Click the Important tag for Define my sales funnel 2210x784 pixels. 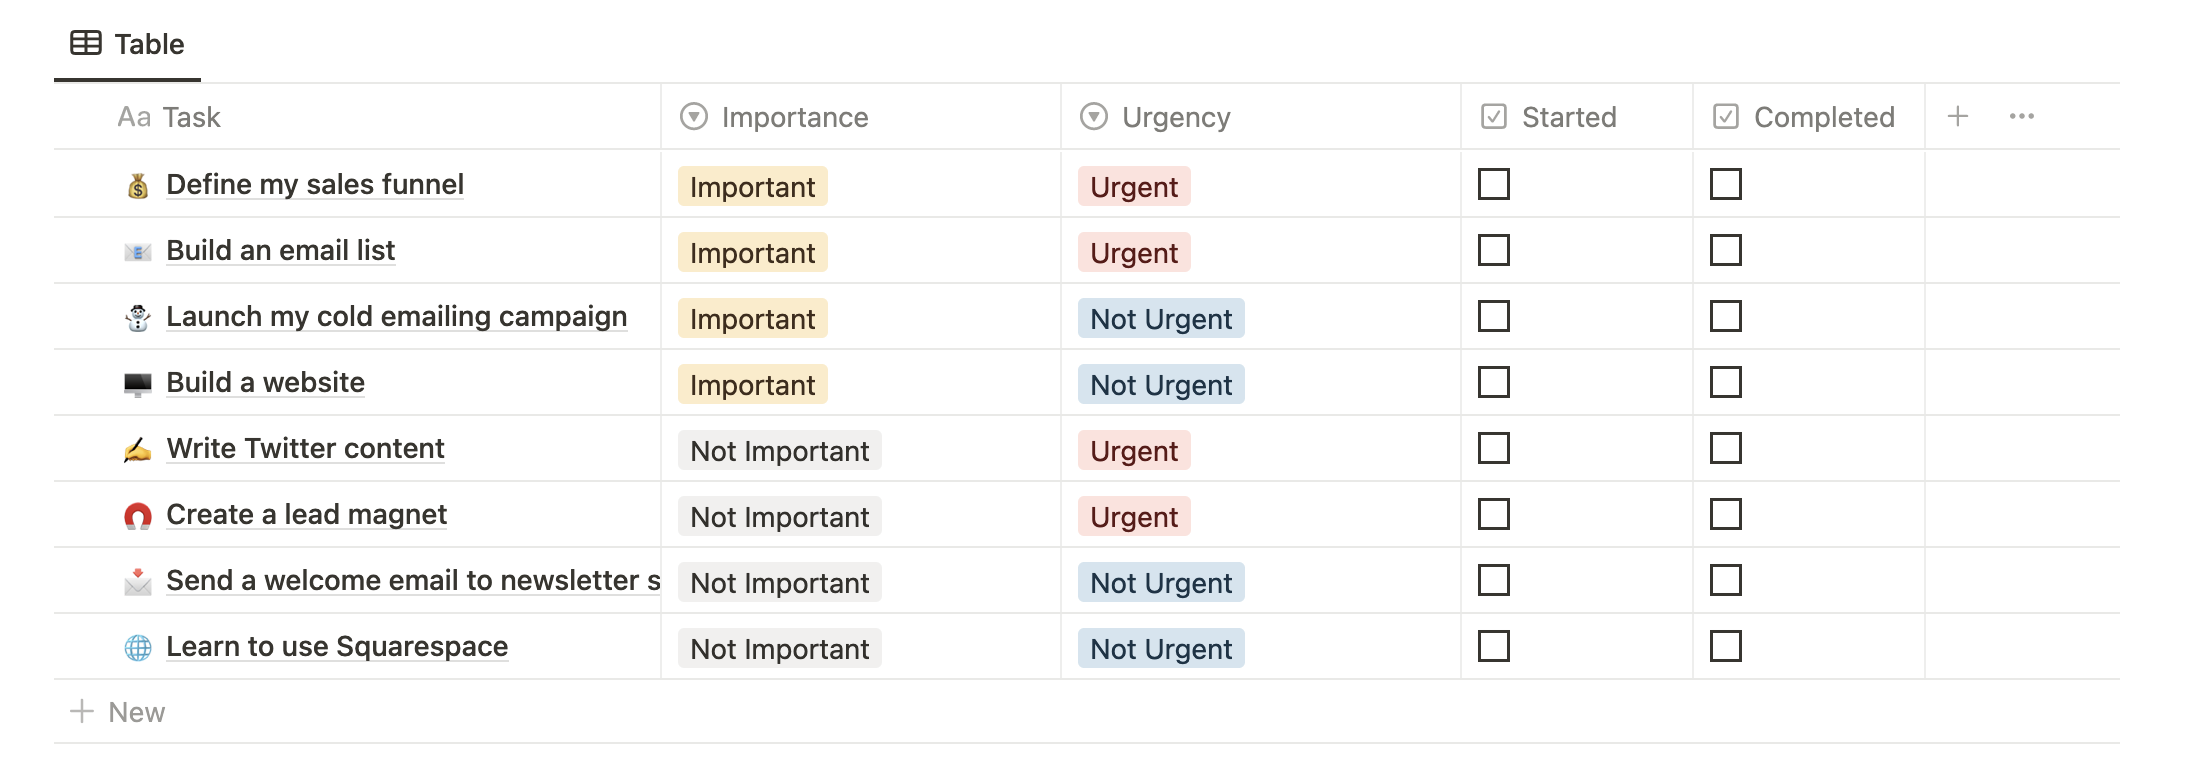coord(752,187)
